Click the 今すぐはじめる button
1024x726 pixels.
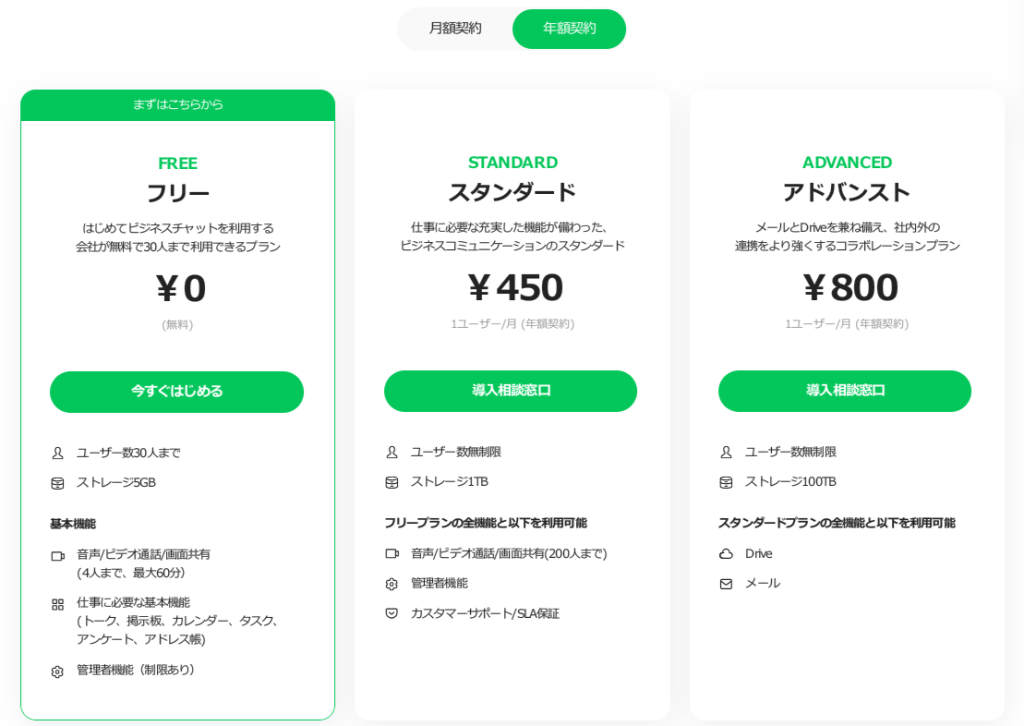176,392
